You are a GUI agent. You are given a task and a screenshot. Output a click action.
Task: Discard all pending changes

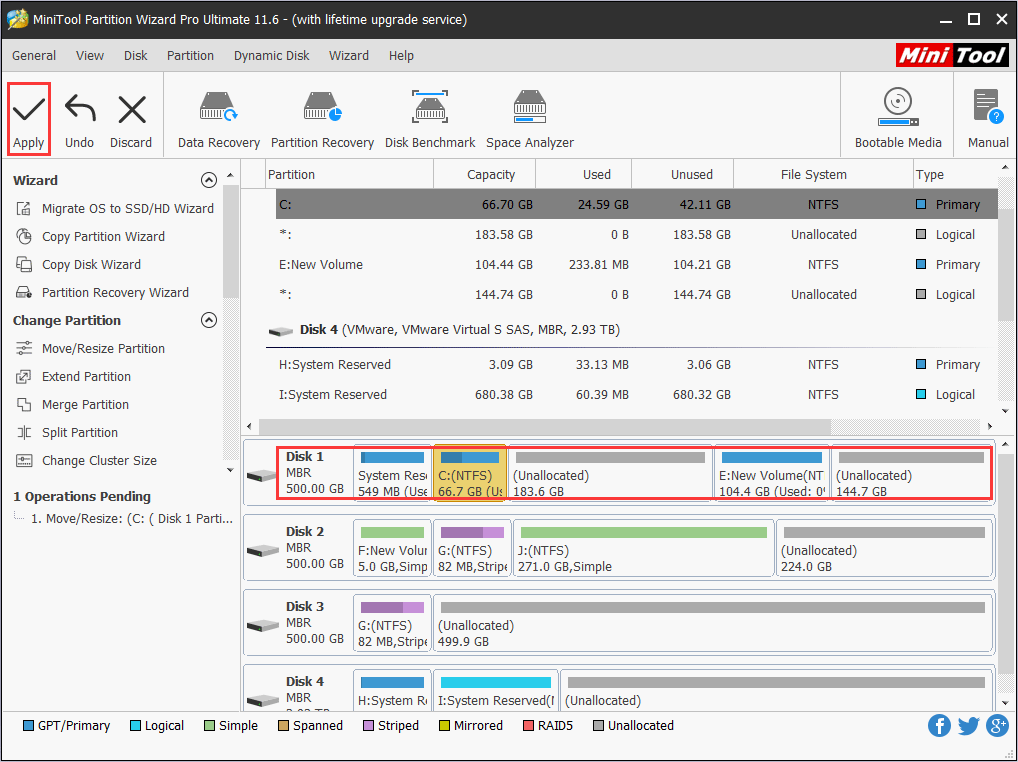pos(130,119)
